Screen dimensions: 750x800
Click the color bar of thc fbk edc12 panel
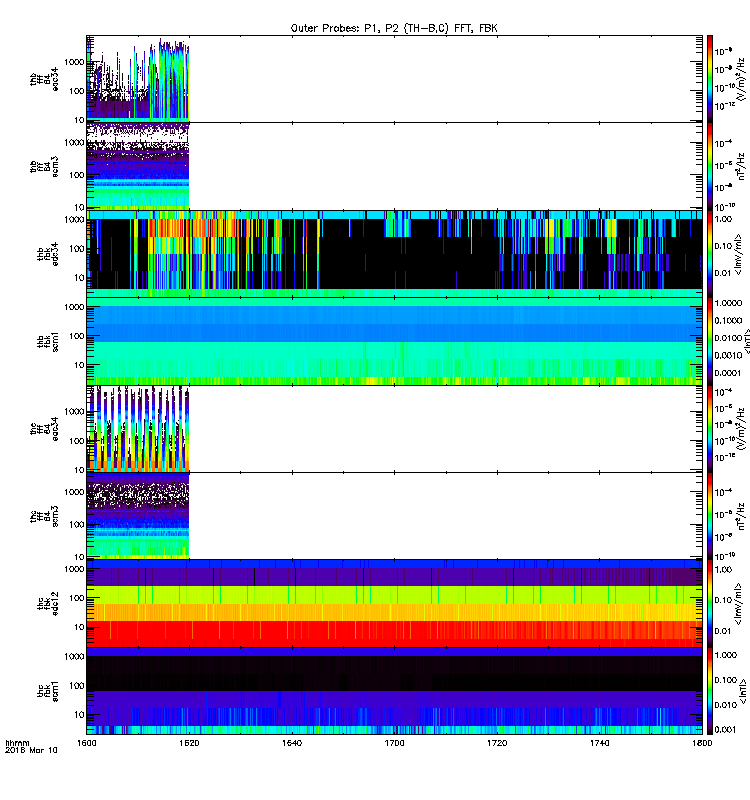710,604
